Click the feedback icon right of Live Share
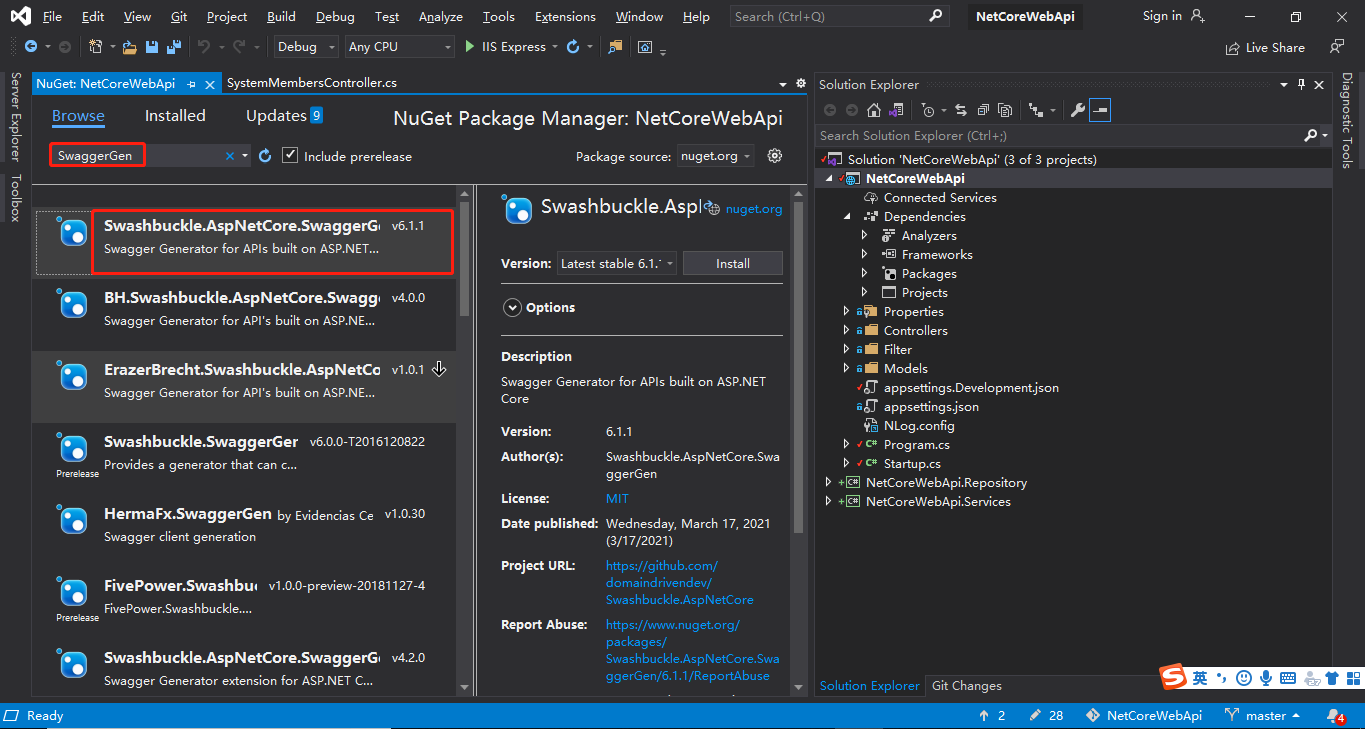This screenshot has height=729, width=1365. point(1337,47)
